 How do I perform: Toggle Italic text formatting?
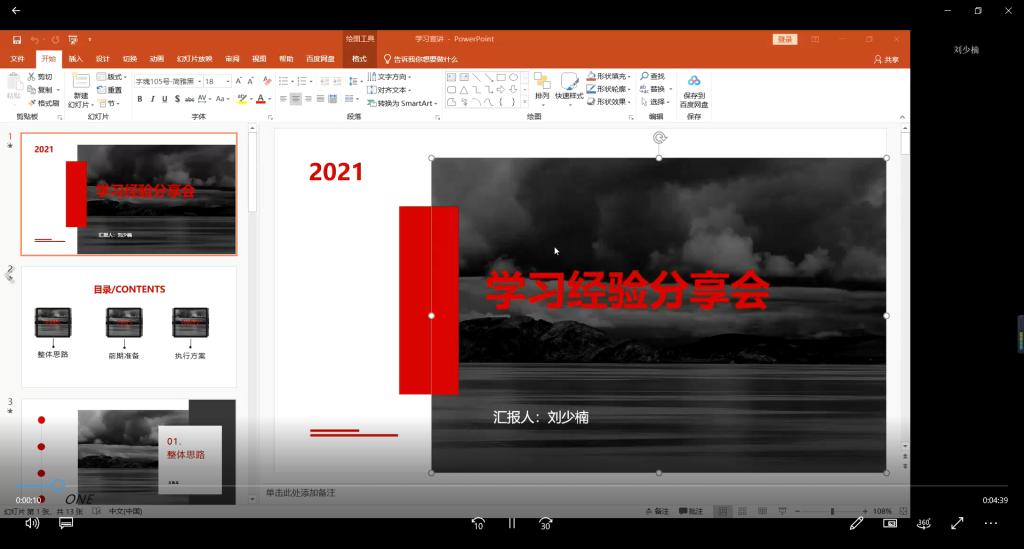tap(152, 99)
